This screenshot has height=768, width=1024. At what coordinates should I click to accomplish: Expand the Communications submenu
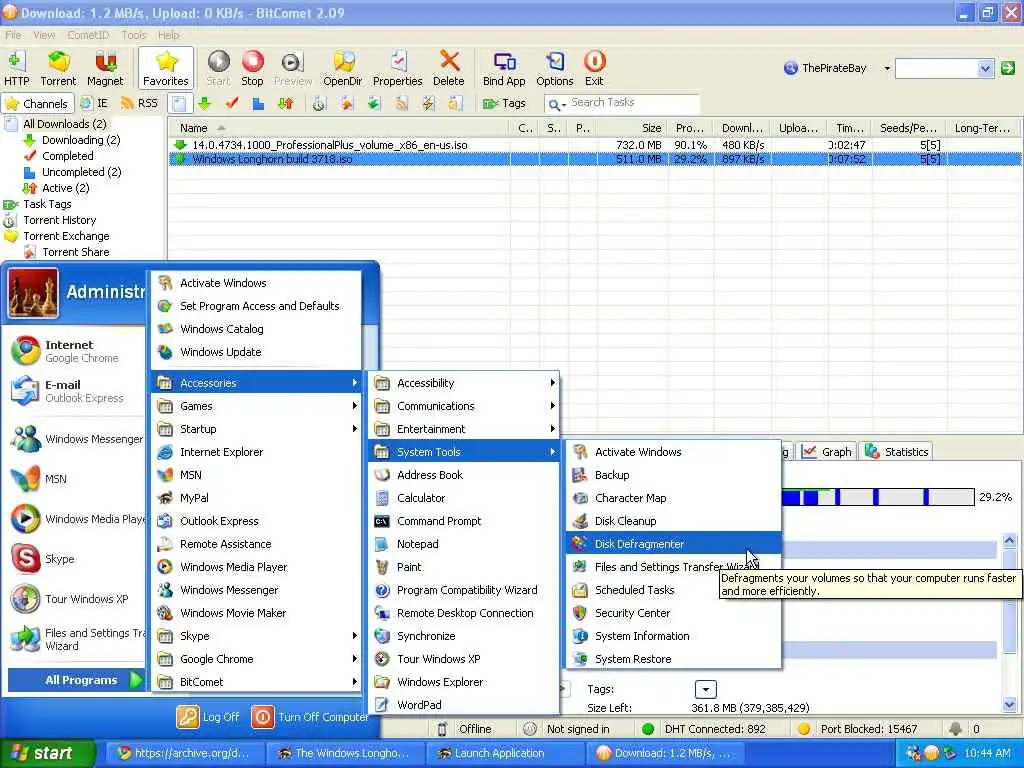click(464, 406)
